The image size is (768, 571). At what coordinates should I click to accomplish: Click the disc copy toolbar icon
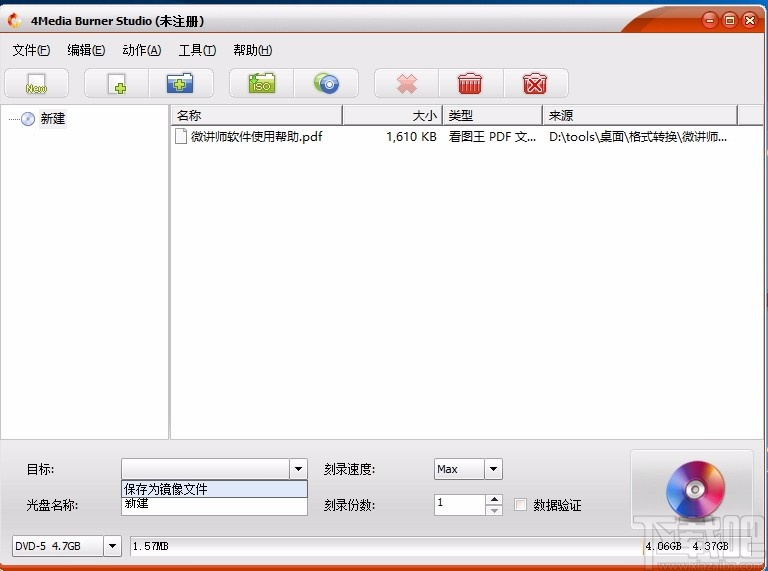(326, 84)
